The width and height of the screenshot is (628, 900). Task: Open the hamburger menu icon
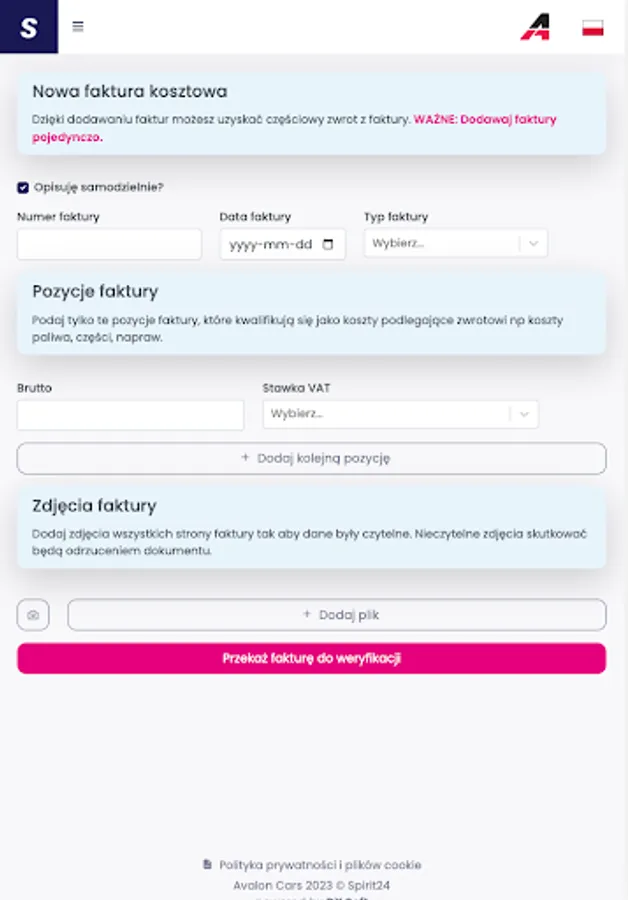pyautogui.click(x=78, y=27)
